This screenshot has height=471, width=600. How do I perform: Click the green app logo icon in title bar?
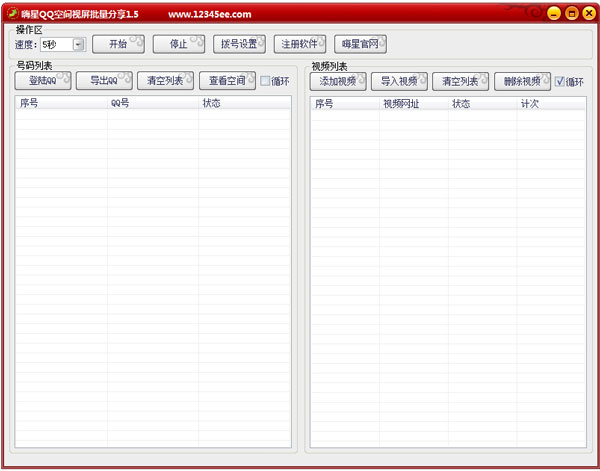pos(13,14)
